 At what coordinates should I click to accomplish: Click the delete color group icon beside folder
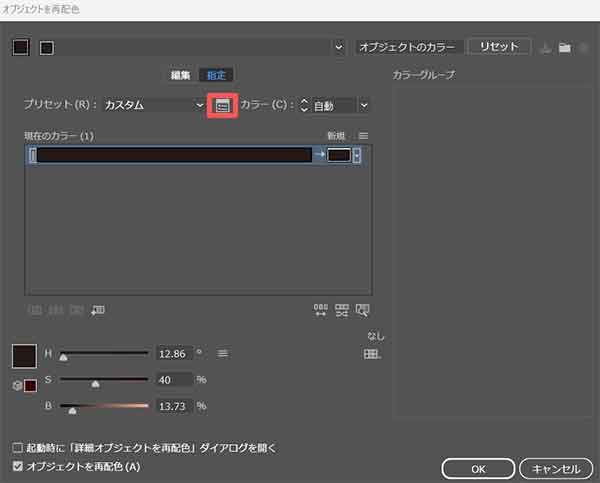coord(584,47)
